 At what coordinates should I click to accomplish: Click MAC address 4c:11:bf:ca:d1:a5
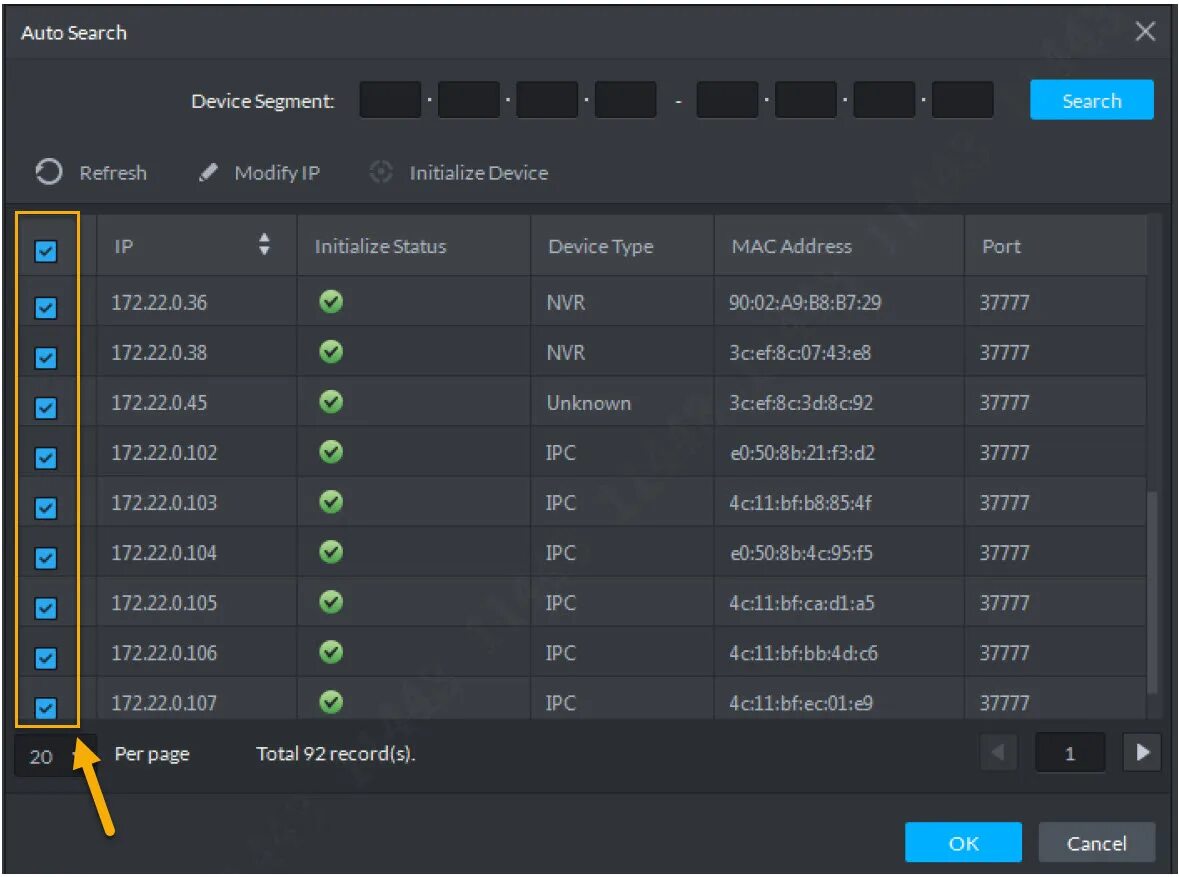tap(802, 602)
